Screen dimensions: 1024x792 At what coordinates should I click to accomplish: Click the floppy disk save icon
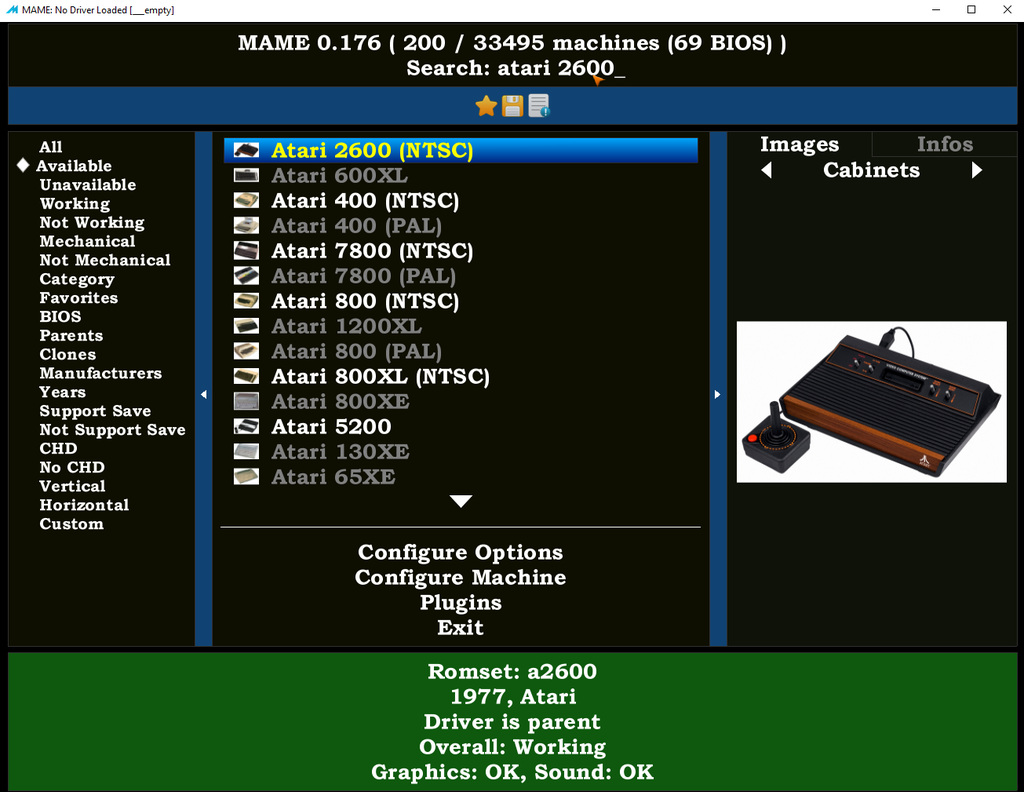pos(512,106)
